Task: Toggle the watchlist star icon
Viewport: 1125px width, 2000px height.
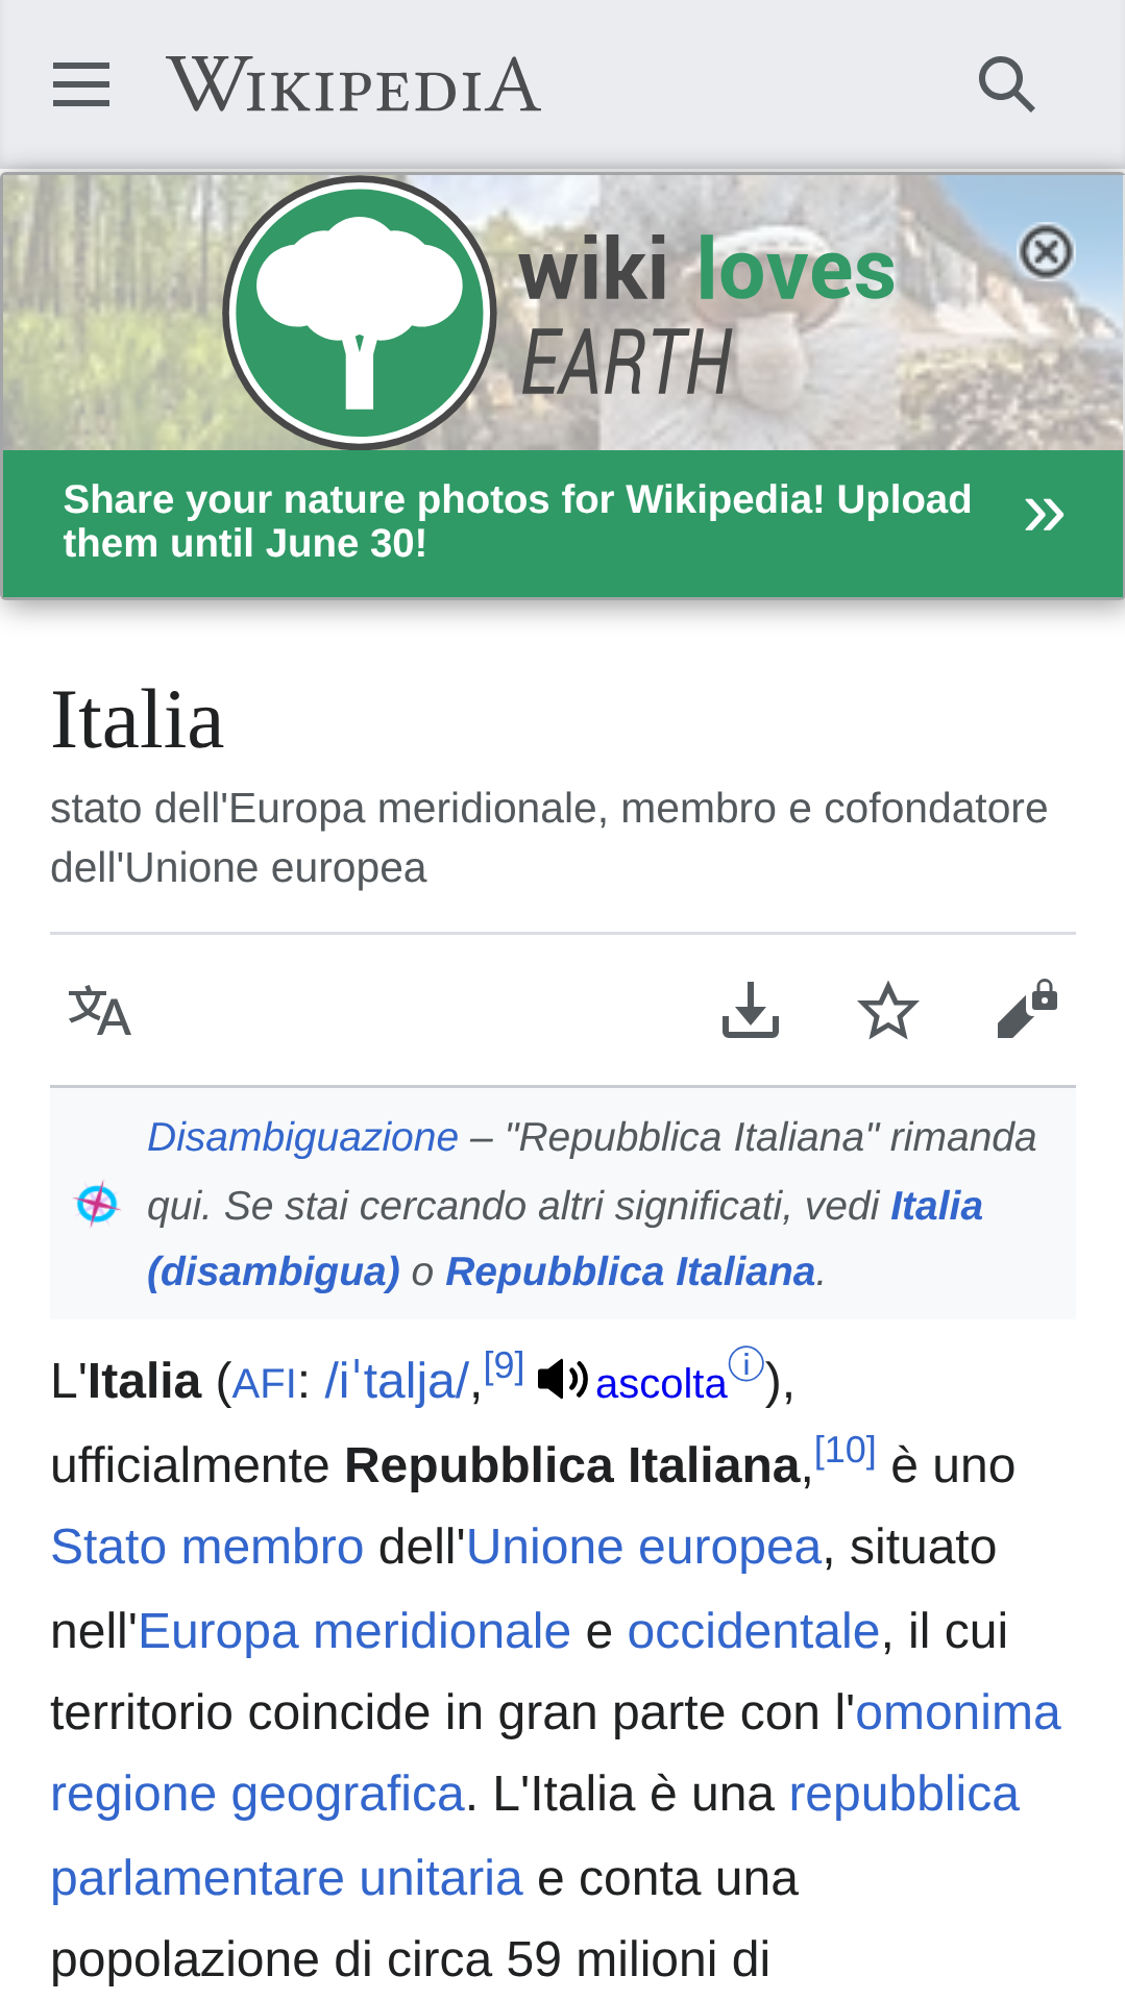Action: [x=888, y=1010]
